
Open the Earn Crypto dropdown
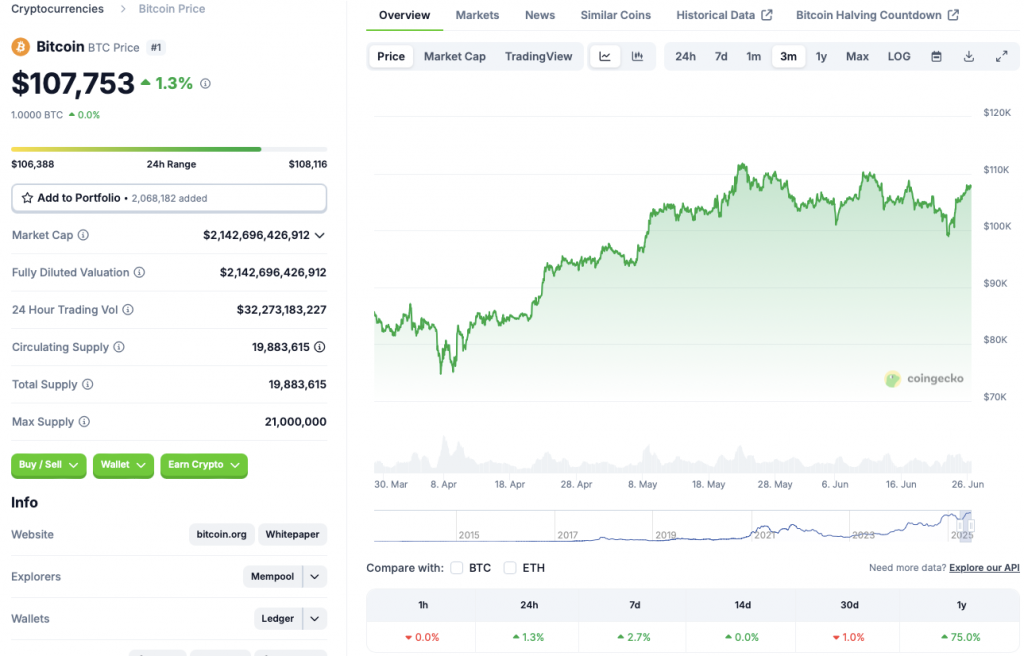(x=204, y=465)
